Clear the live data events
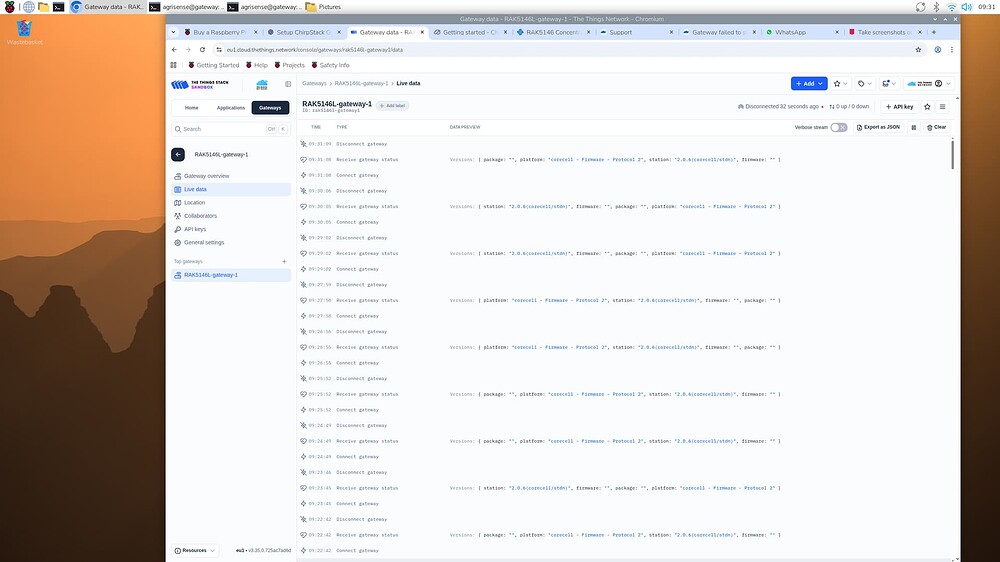The height and width of the screenshot is (562, 1000). click(x=936, y=127)
